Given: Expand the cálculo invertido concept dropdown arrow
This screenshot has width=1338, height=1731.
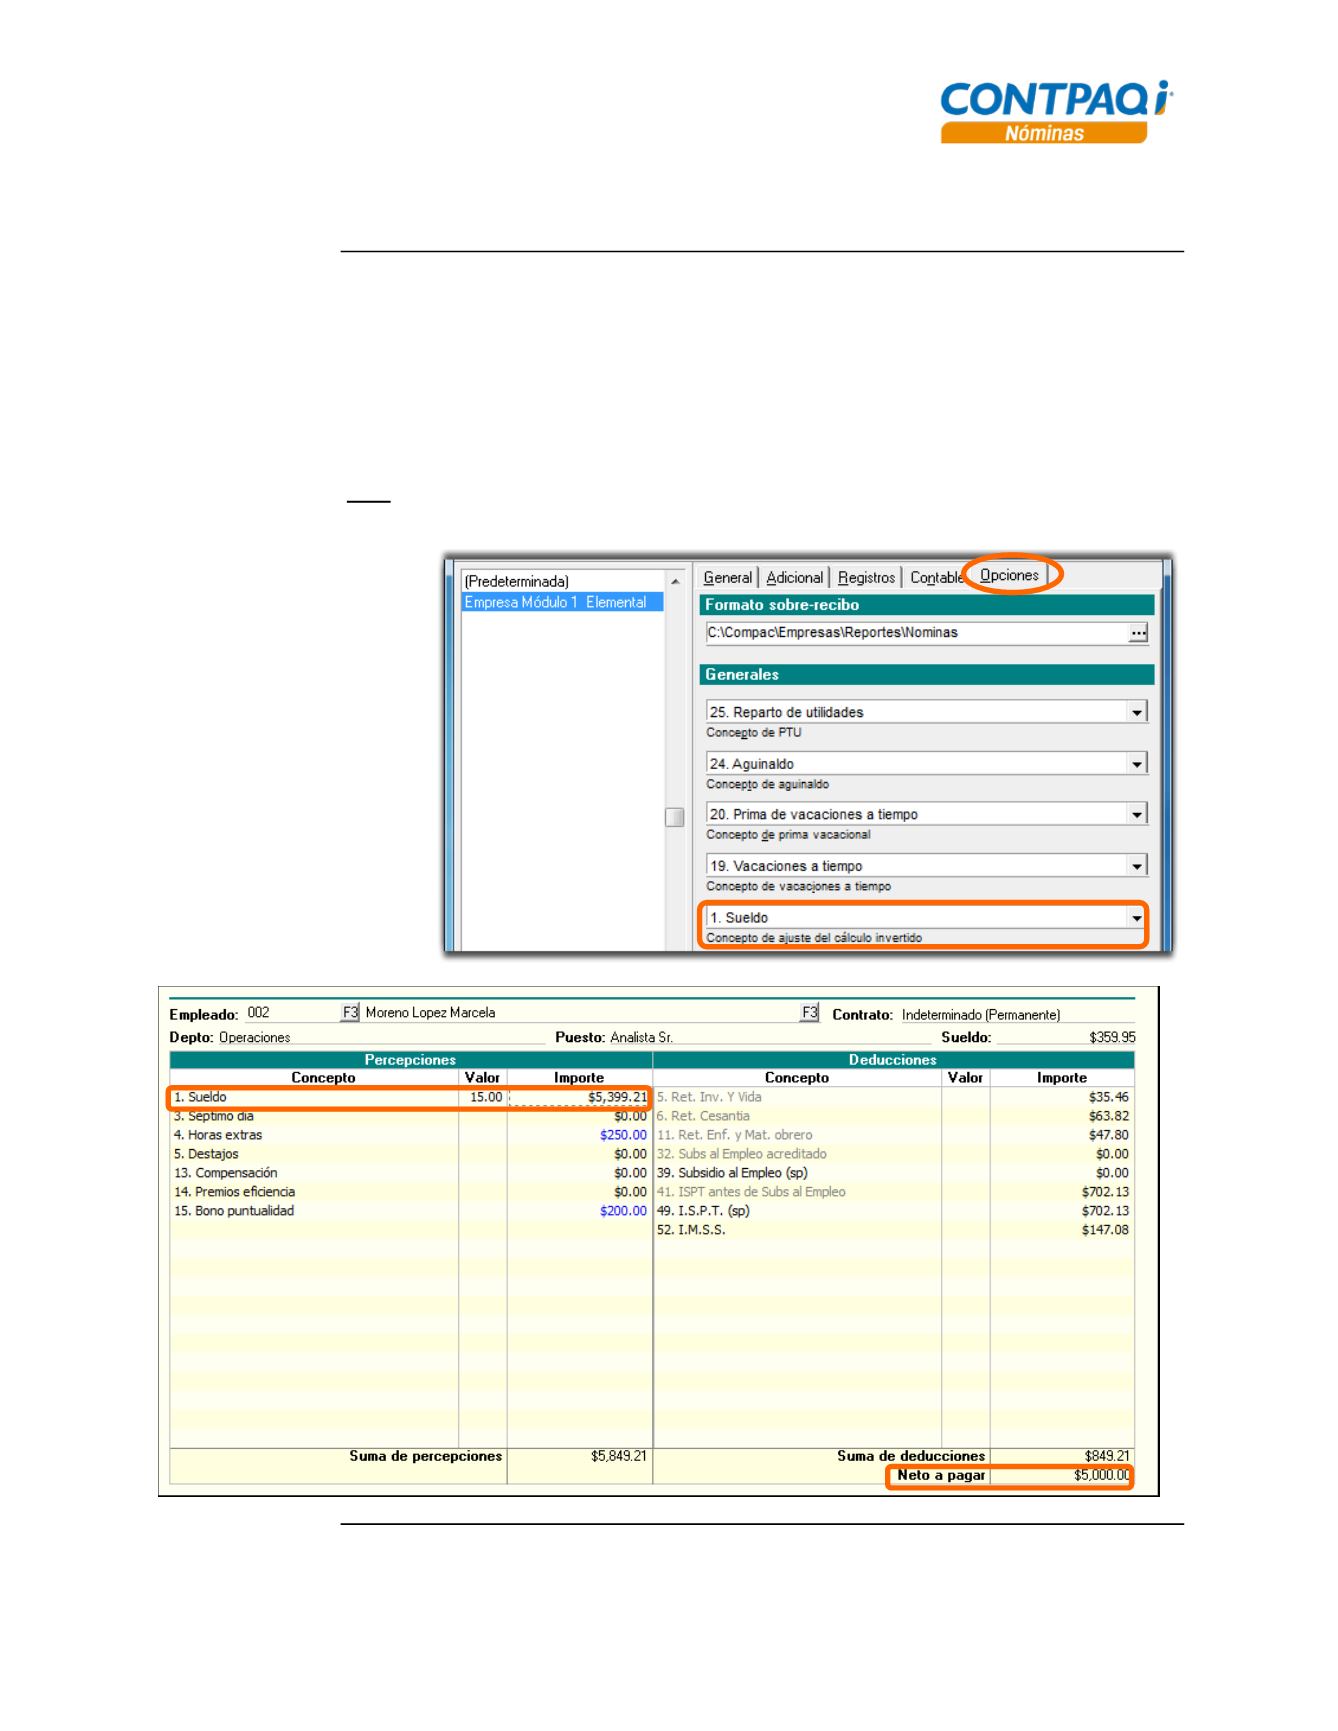Looking at the screenshot, I should pyautogui.click(x=1137, y=917).
